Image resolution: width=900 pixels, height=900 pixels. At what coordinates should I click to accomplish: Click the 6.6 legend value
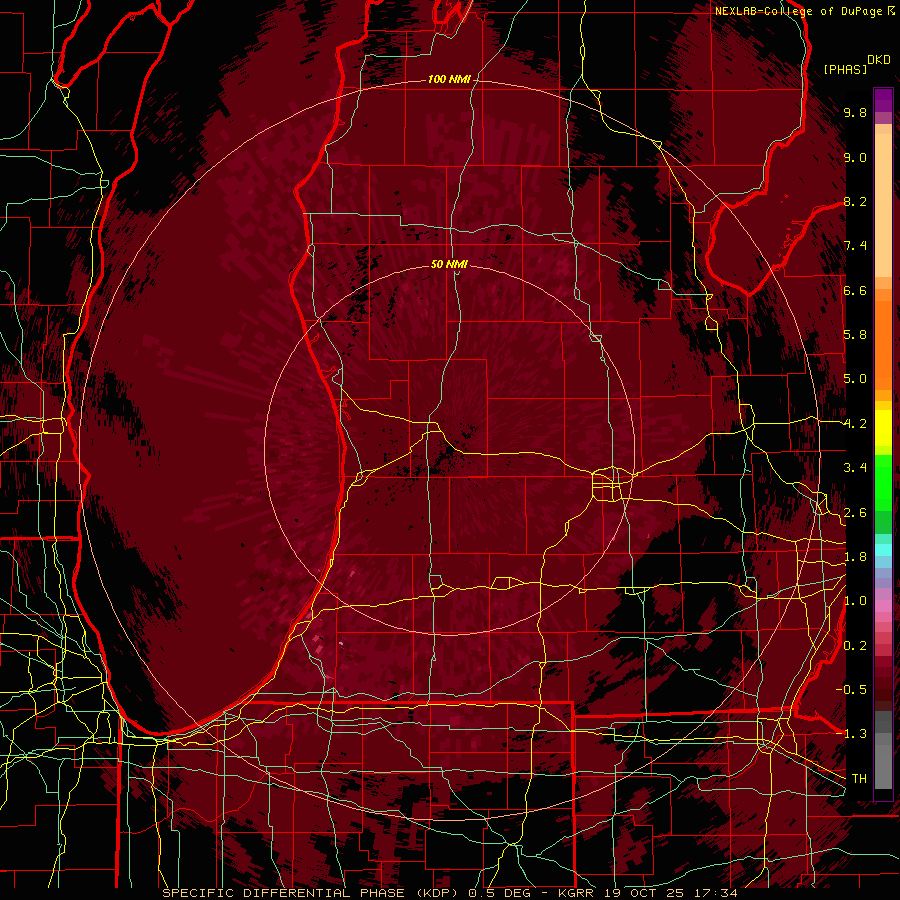(855, 290)
